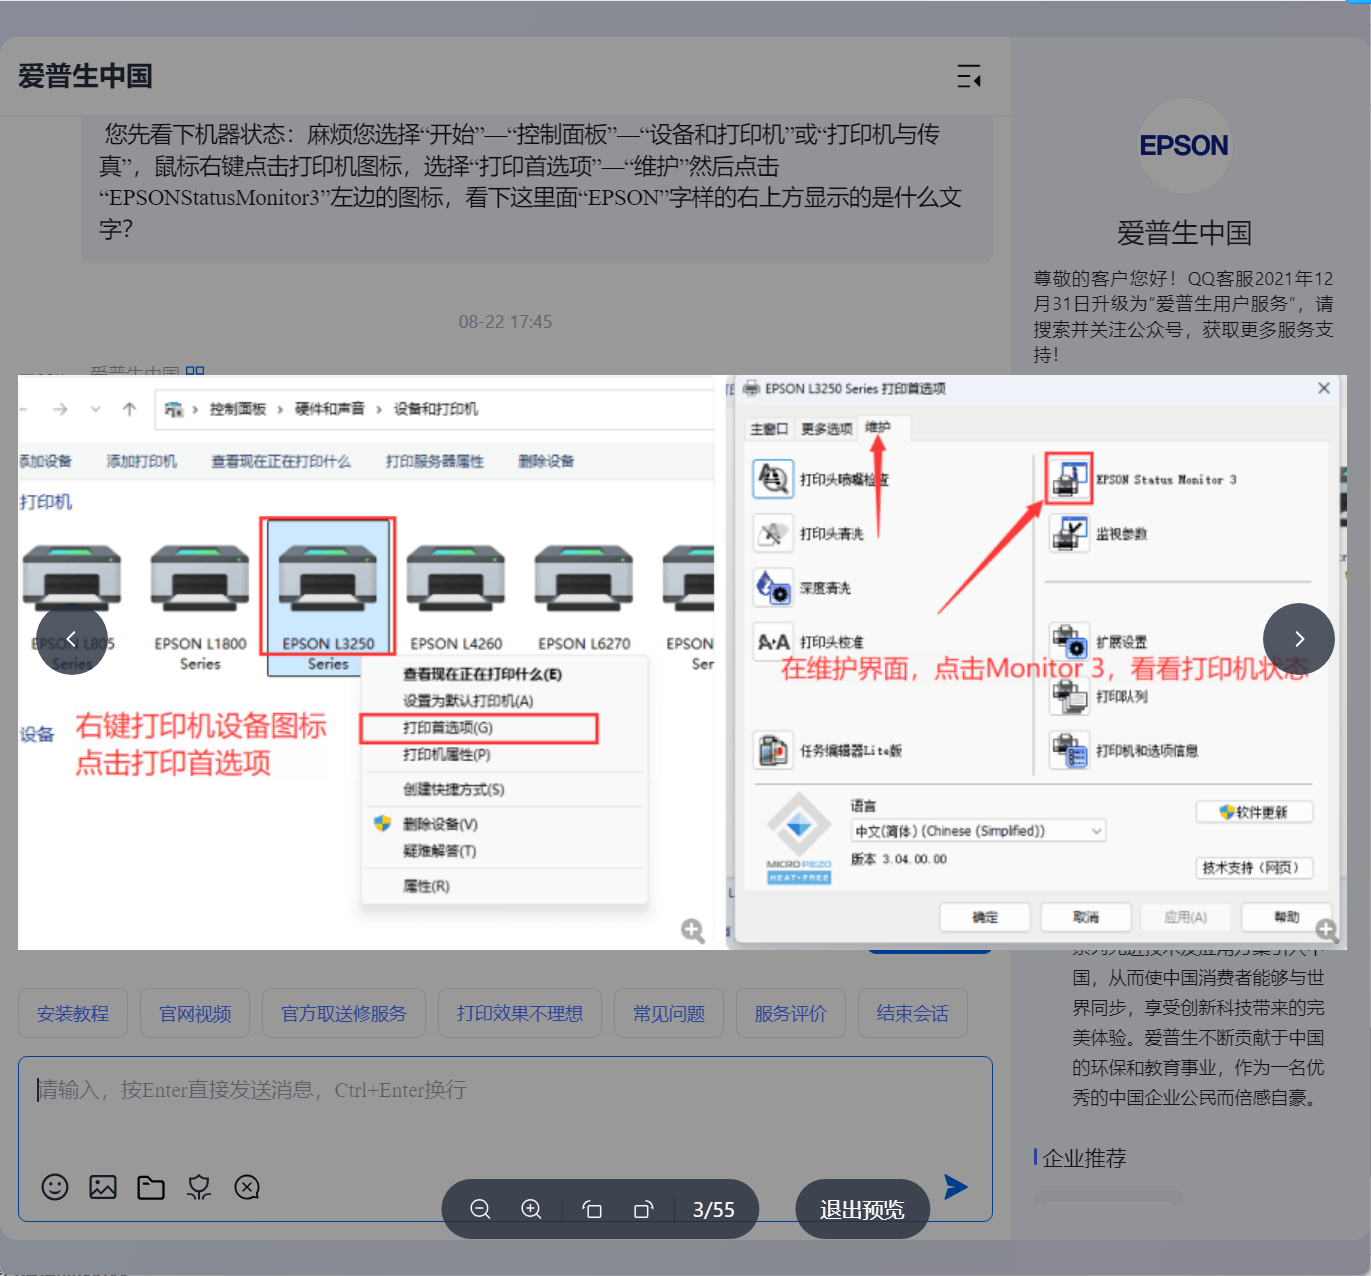1371x1276 pixels.
Task: Click the flower rating icon in toolbar
Action: [199, 1187]
